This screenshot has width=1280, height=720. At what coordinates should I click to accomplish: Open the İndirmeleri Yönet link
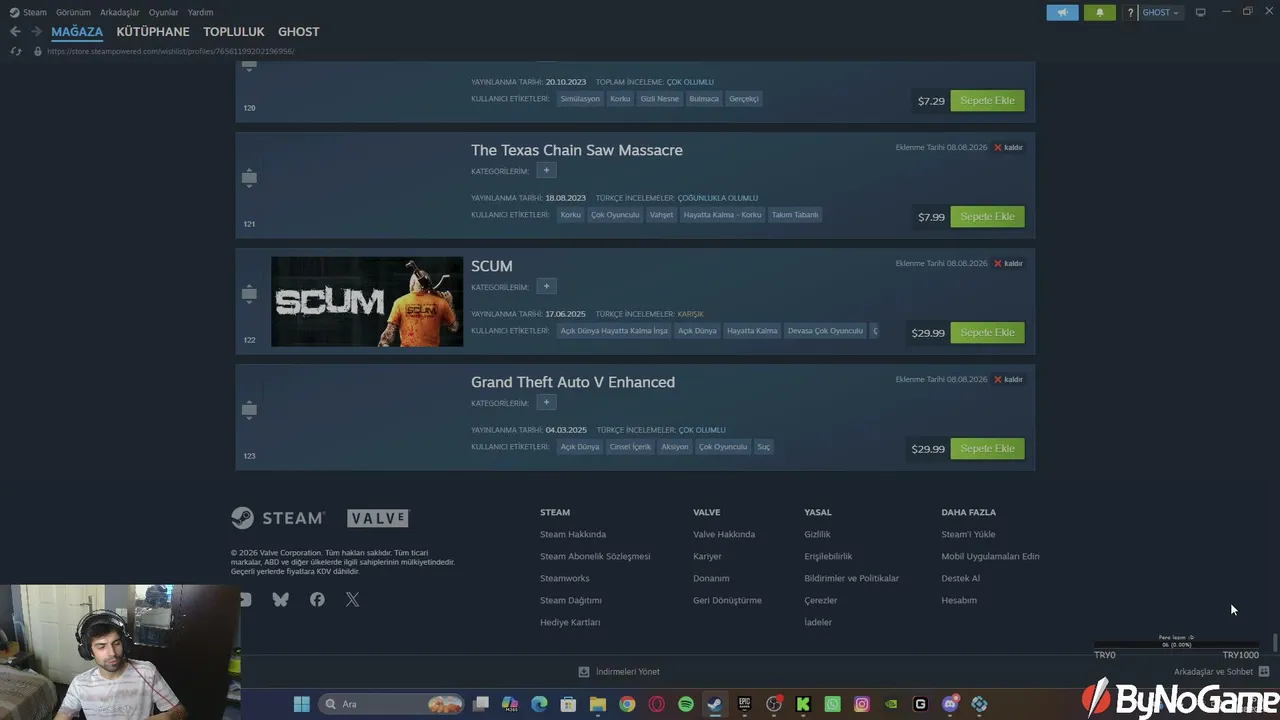pos(627,672)
